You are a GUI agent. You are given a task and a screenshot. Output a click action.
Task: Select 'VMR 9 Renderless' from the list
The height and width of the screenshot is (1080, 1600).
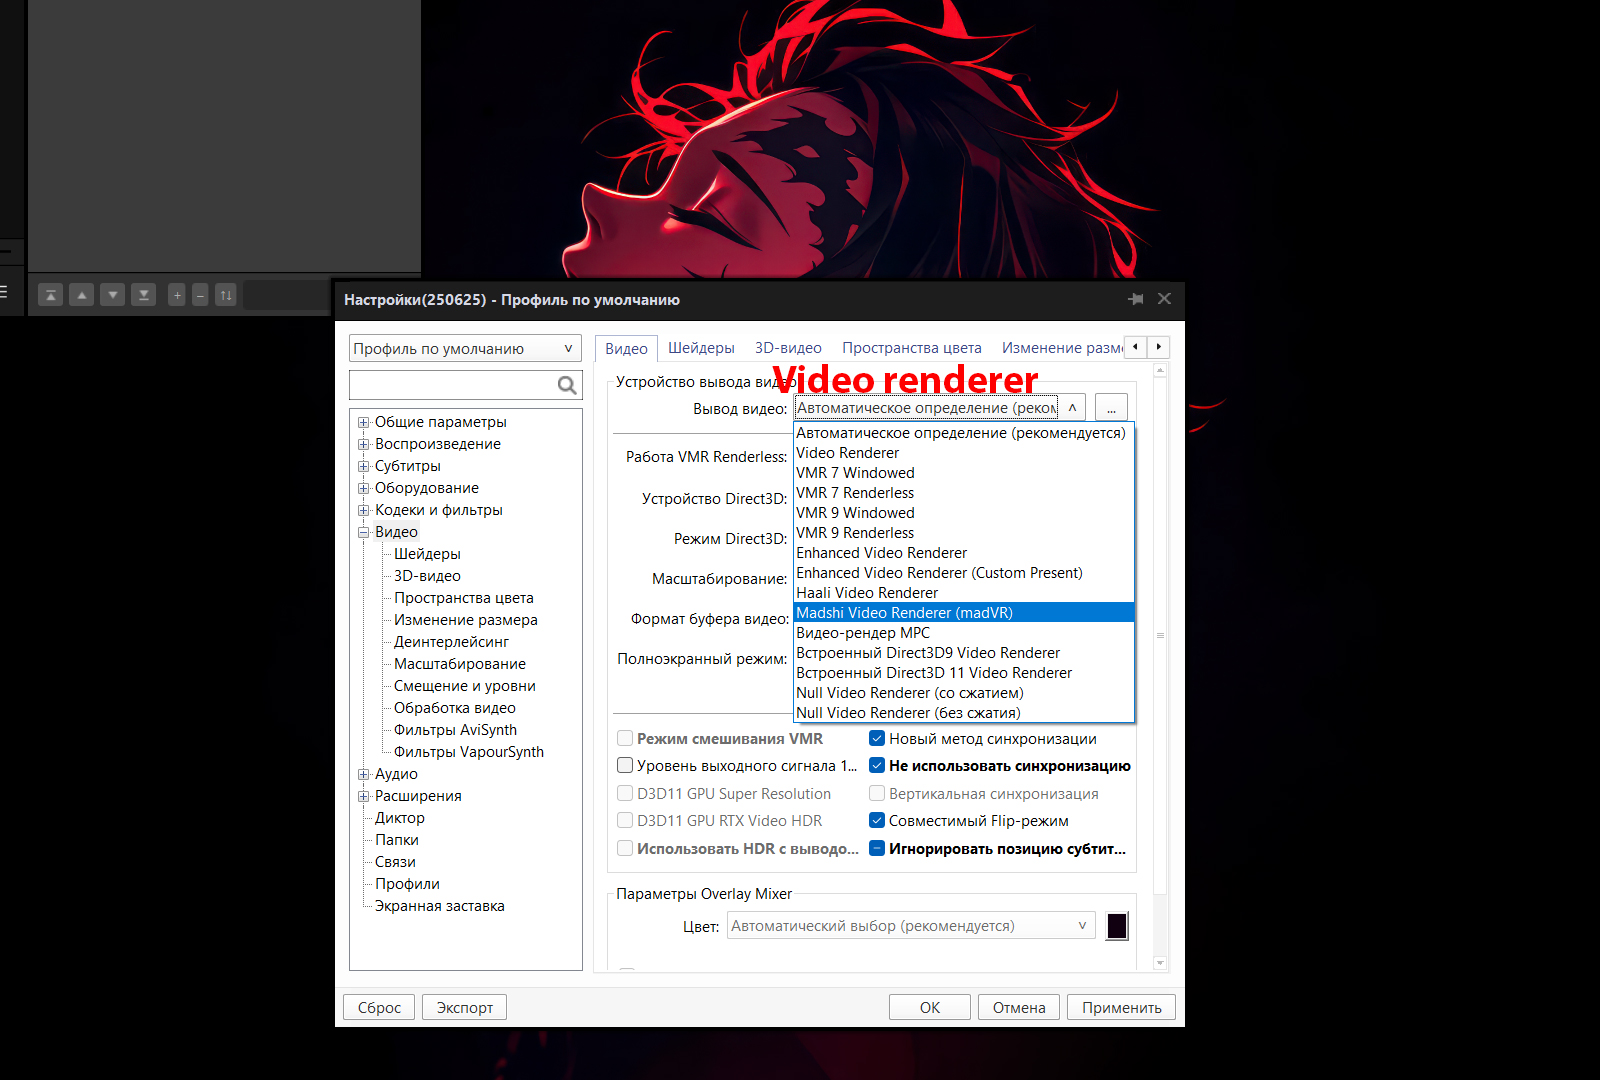tap(964, 533)
